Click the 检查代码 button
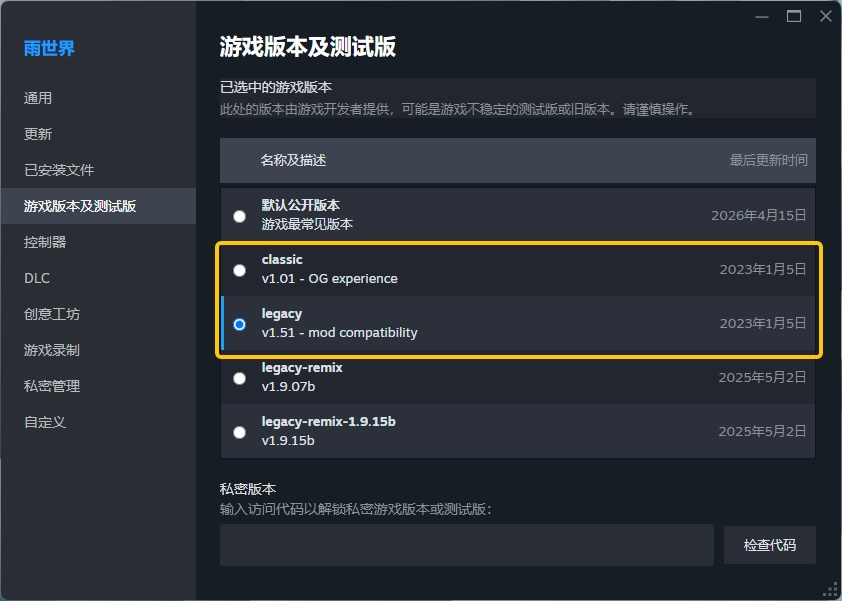Image resolution: width=842 pixels, height=601 pixels. coord(770,545)
